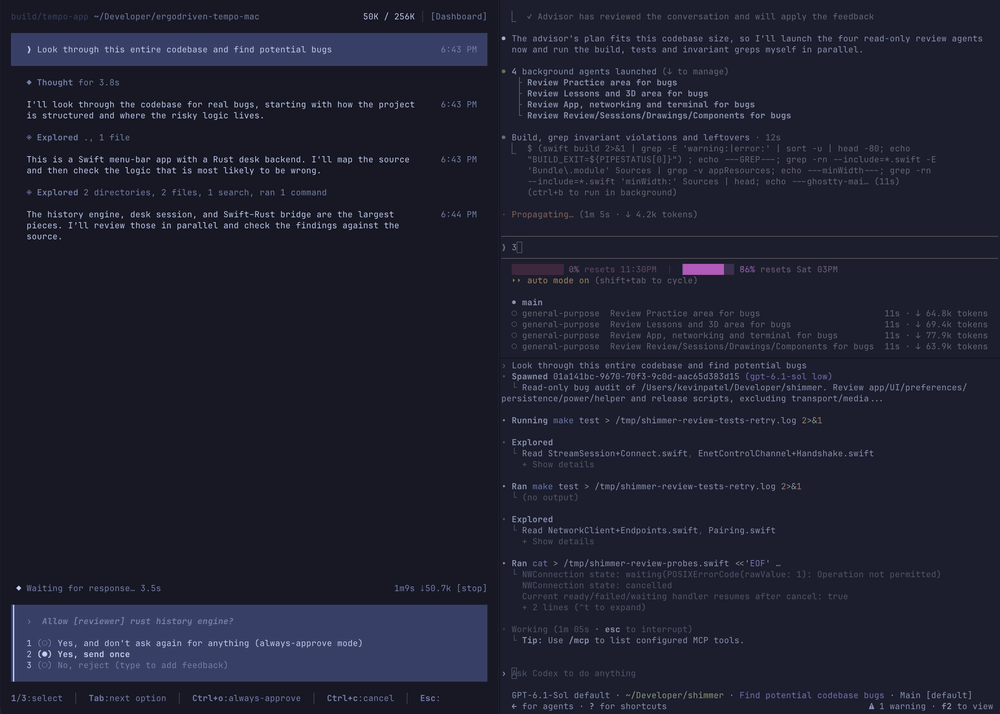Click 'Tip: Use /mcp to list configured MCP tools'
The height and width of the screenshot is (714, 1000).
click(633, 640)
